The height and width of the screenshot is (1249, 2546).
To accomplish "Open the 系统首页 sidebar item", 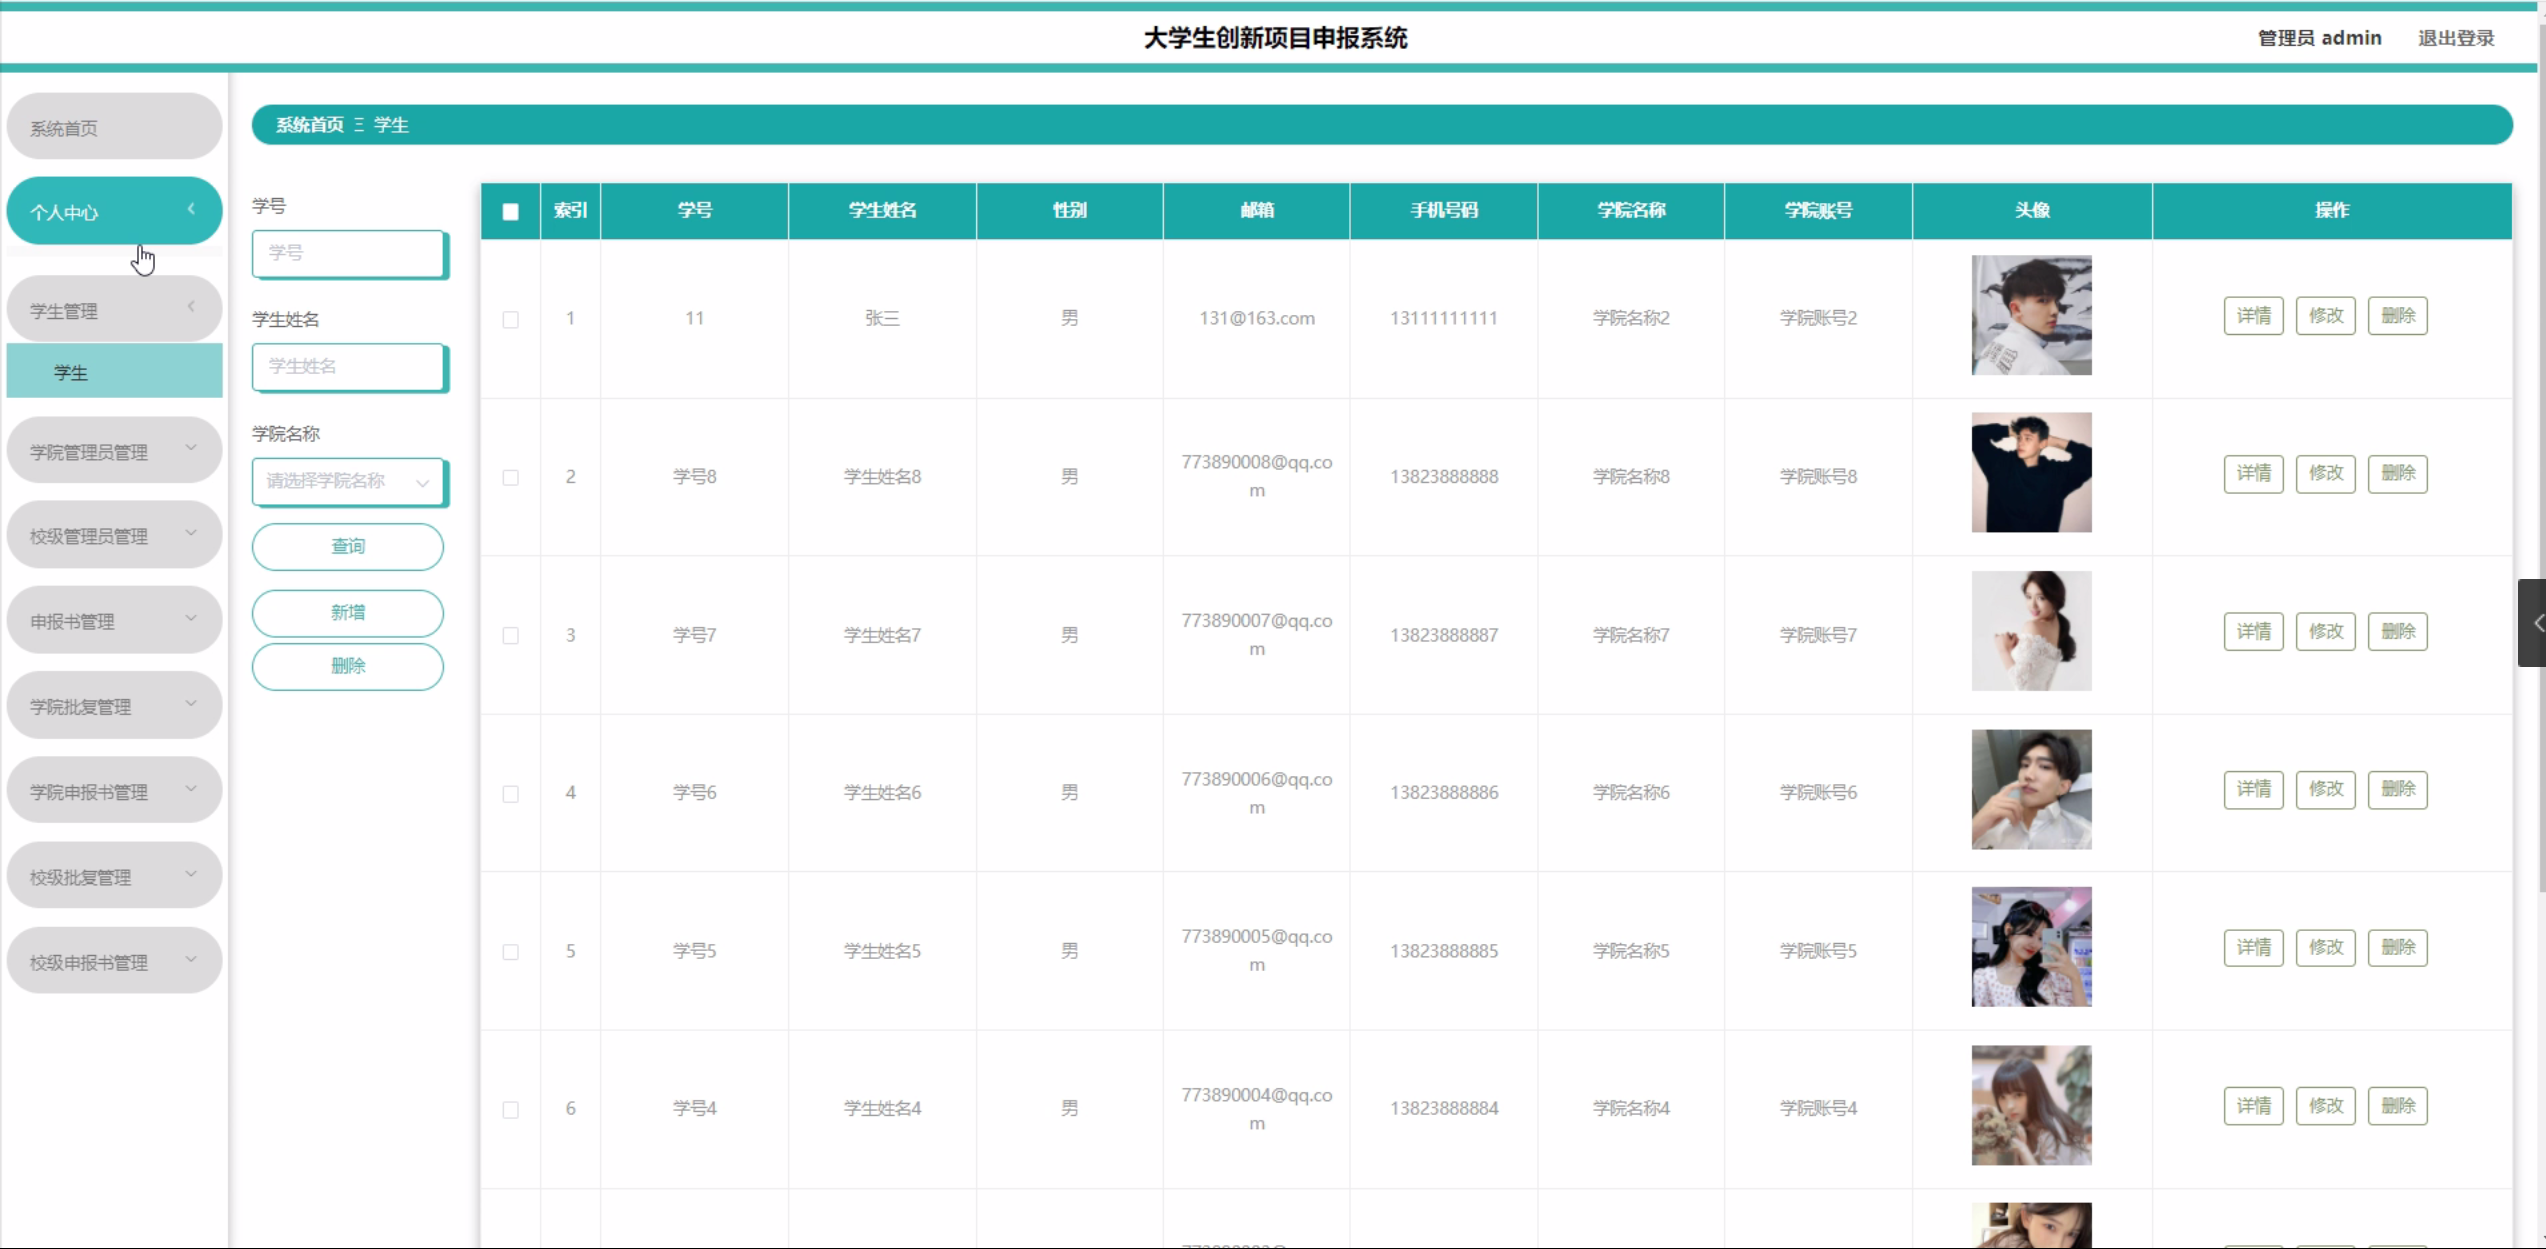I will pos(114,128).
